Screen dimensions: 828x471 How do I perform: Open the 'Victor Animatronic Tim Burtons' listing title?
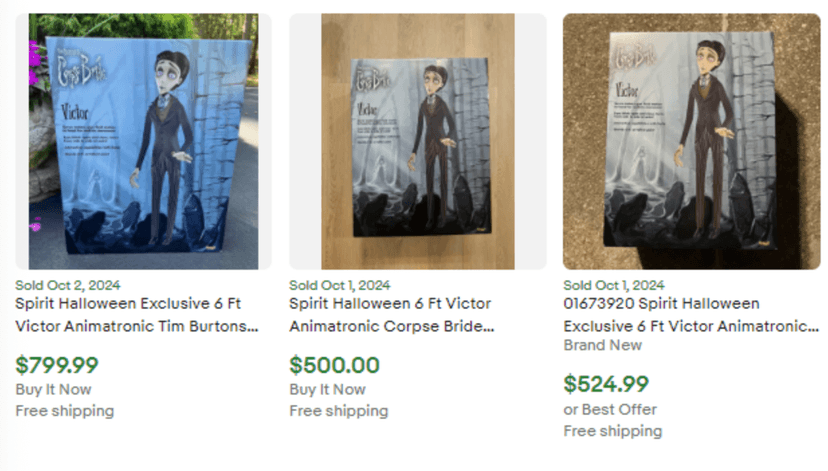[x=136, y=314]
